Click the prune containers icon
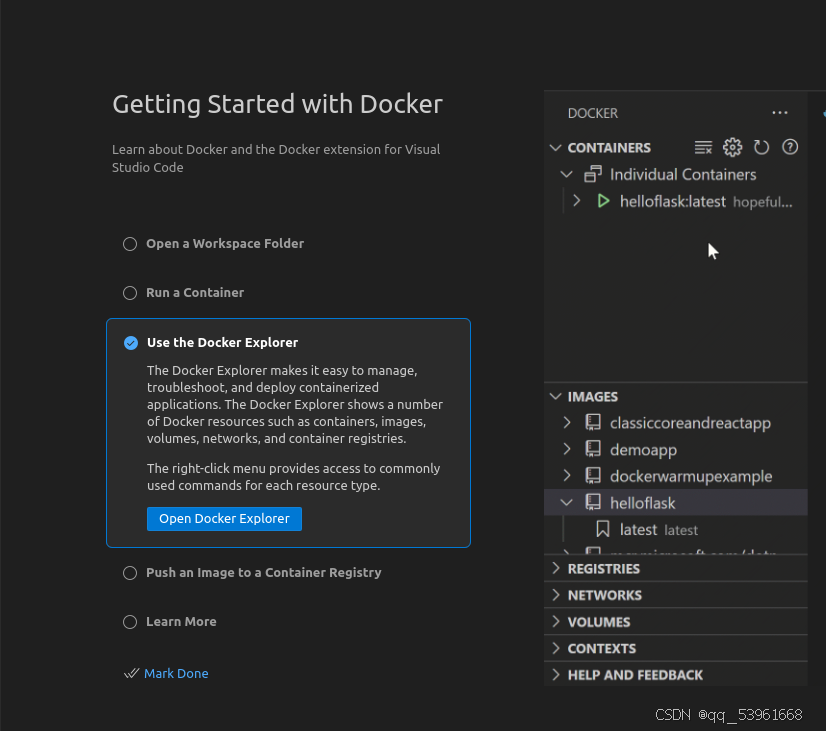 [x=703, y=148]
